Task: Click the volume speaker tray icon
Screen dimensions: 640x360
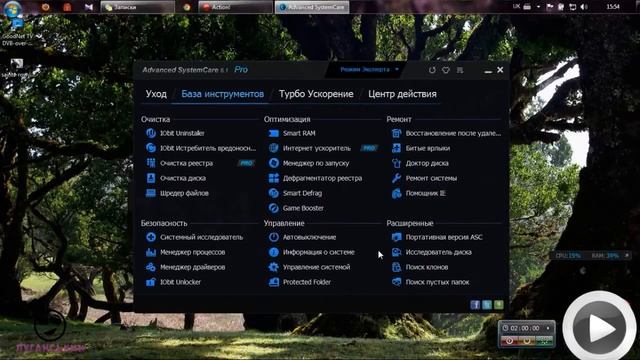Action: coord(584,7)
